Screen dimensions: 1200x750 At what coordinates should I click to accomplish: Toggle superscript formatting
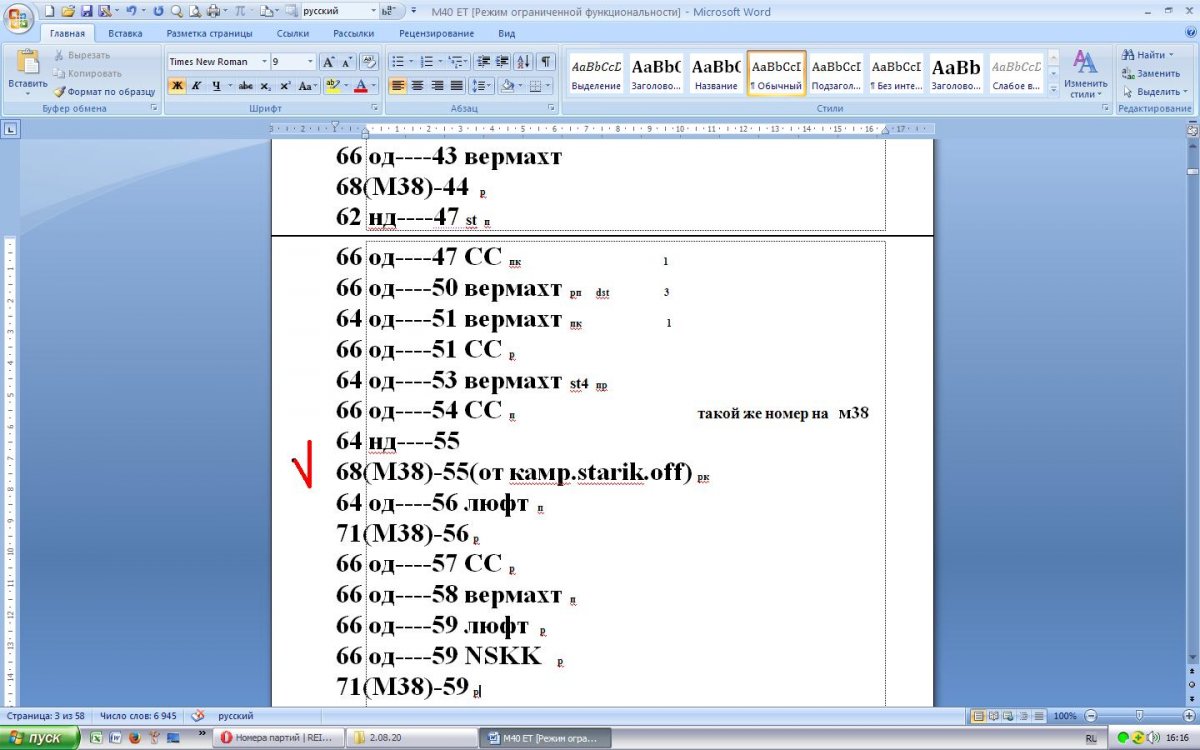coord(285,86)
